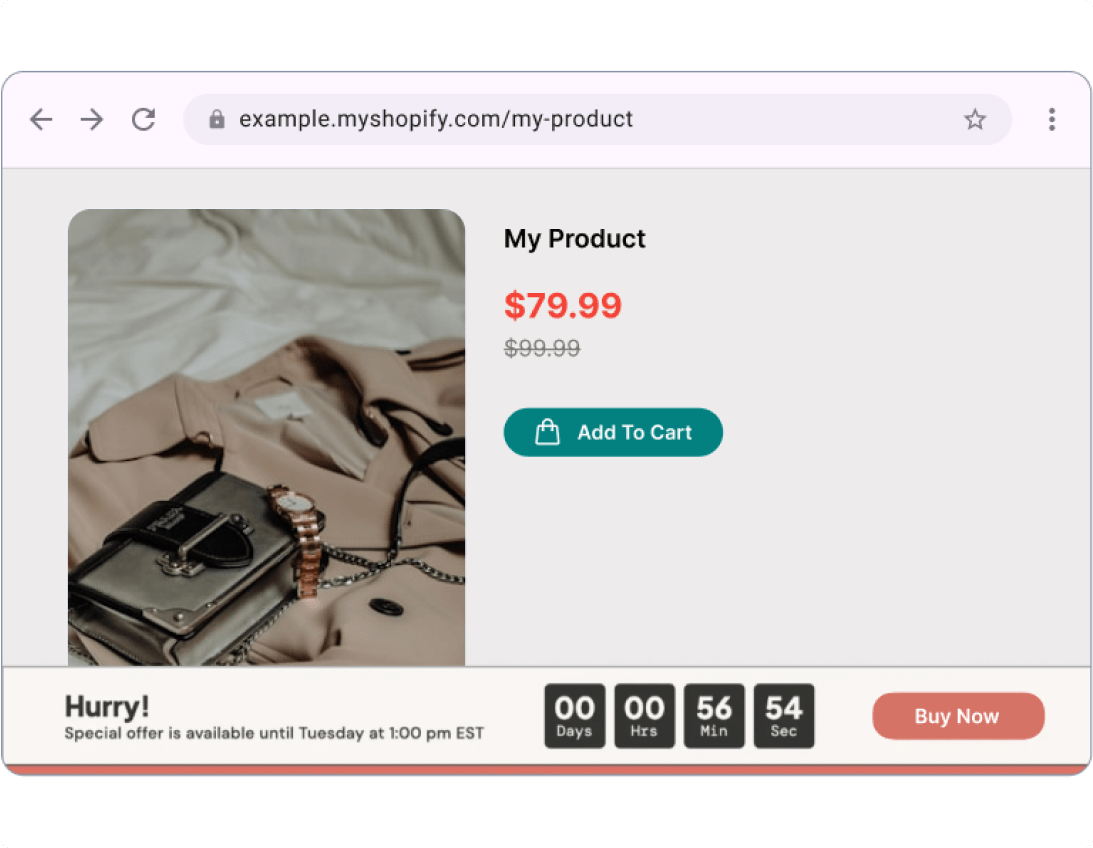Screen dimensions: 1093x848
Task: Click the special offer deadline text
Action: tap(274, 733)
